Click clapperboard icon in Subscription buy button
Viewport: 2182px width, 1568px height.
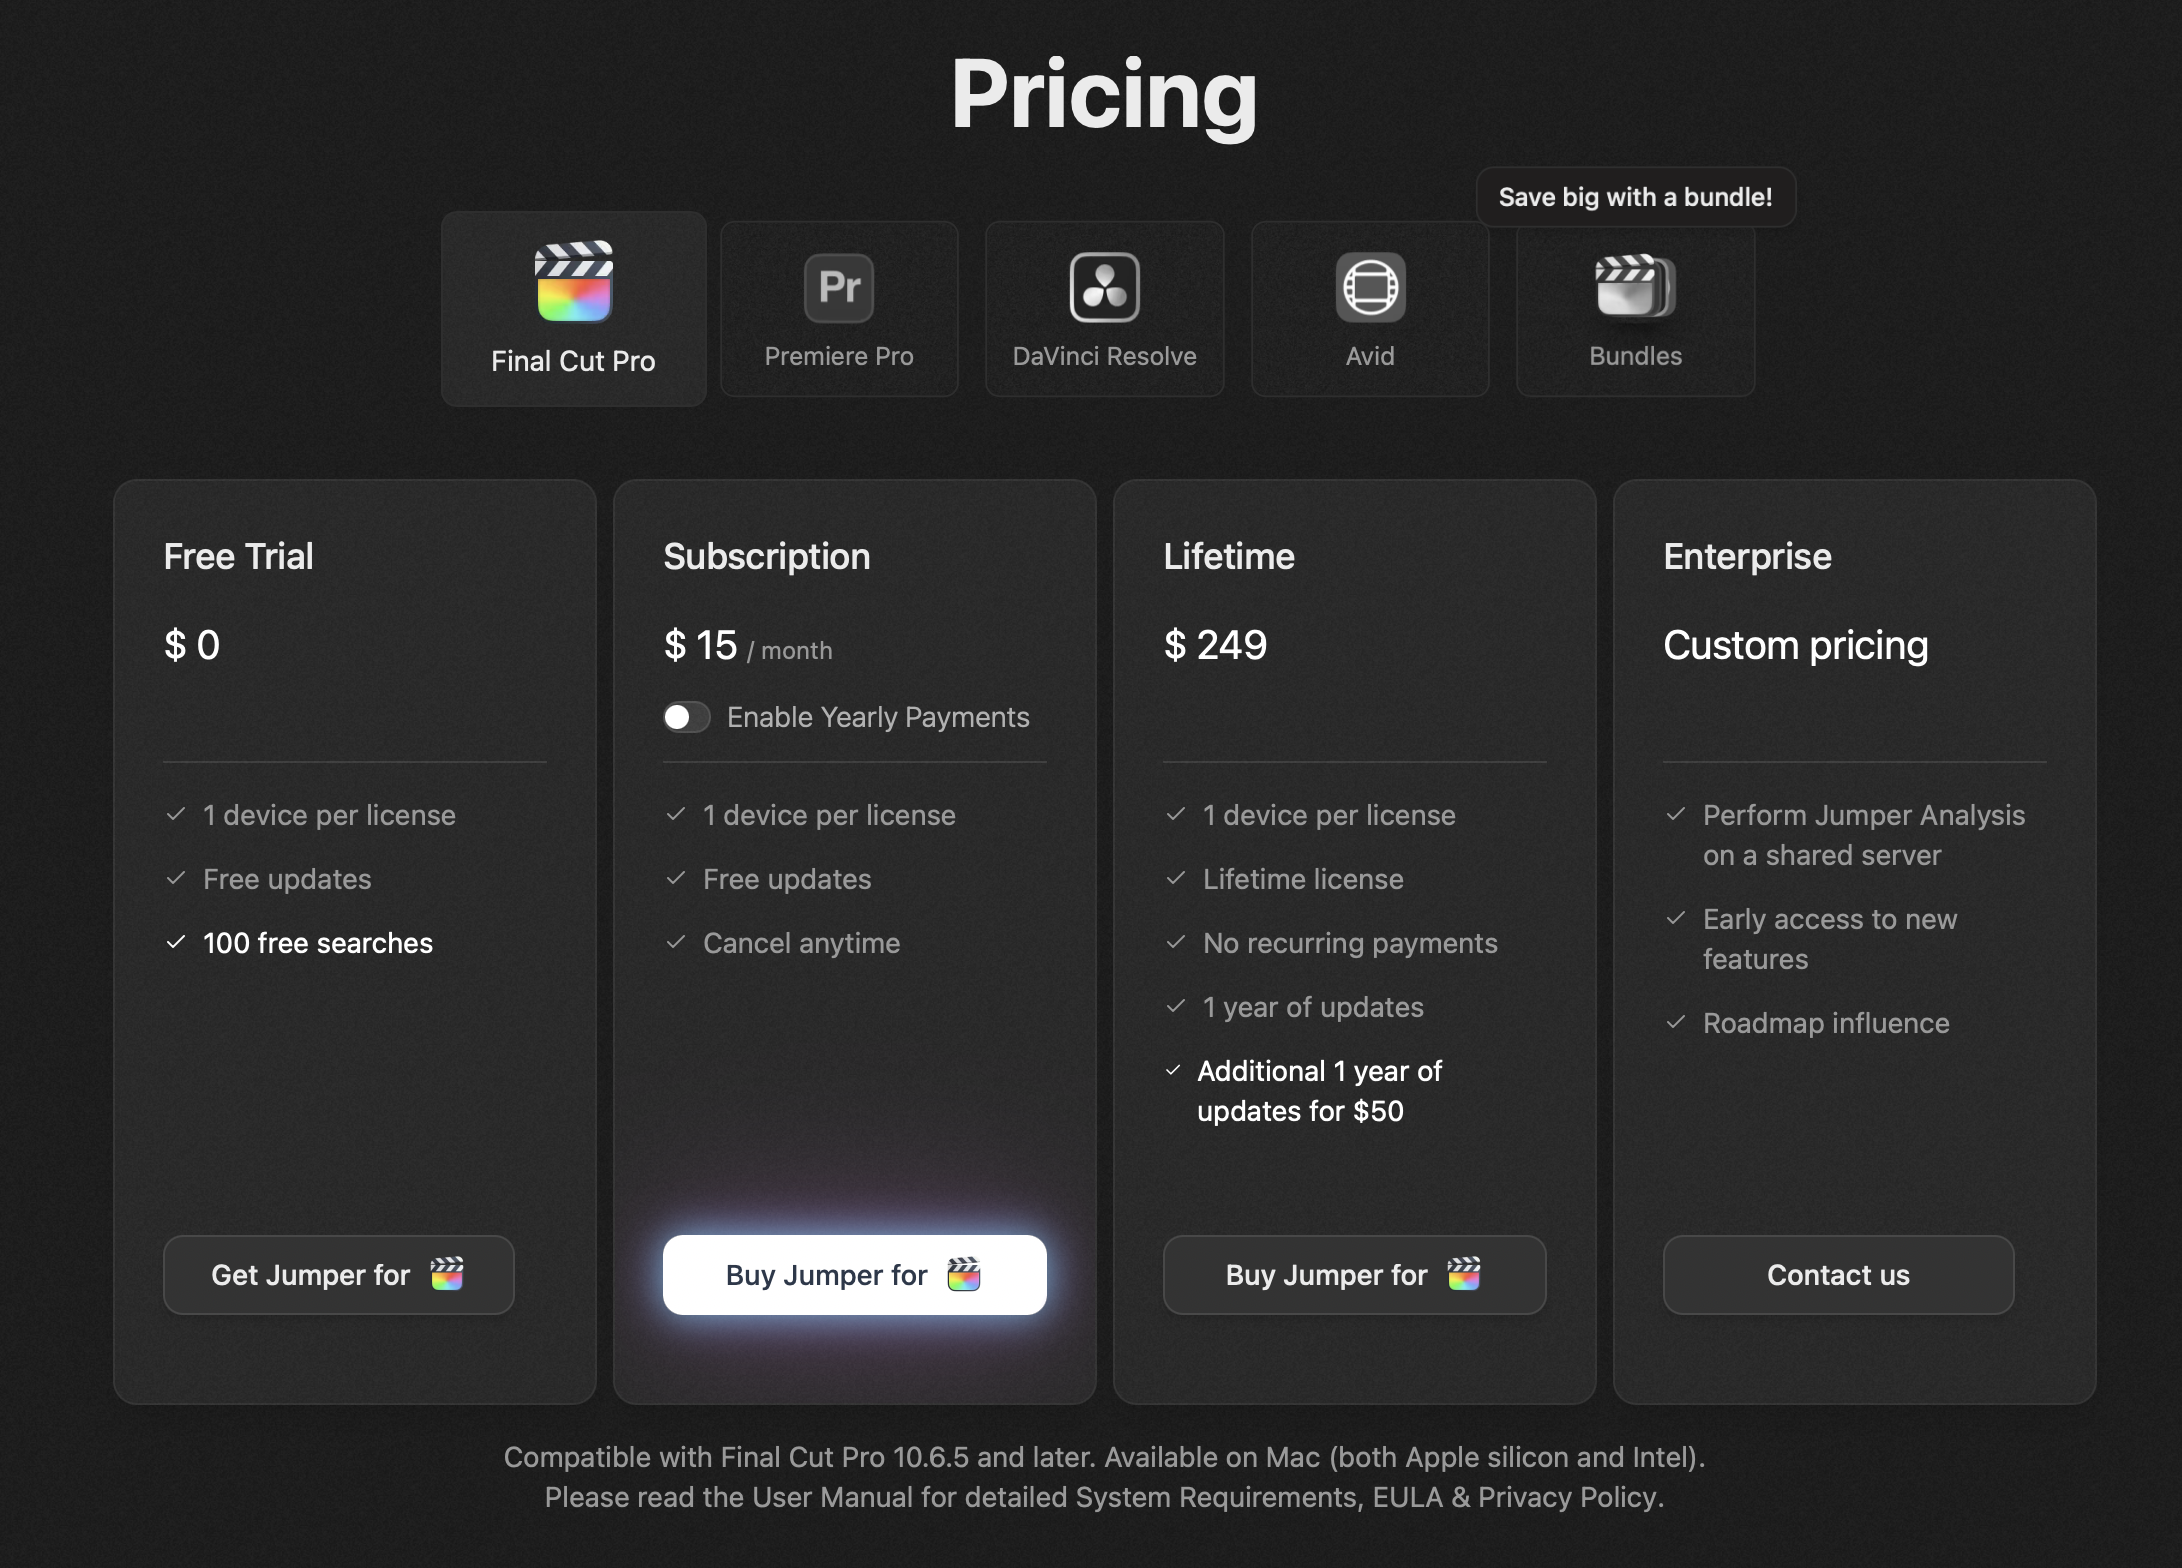point(964,1274)
